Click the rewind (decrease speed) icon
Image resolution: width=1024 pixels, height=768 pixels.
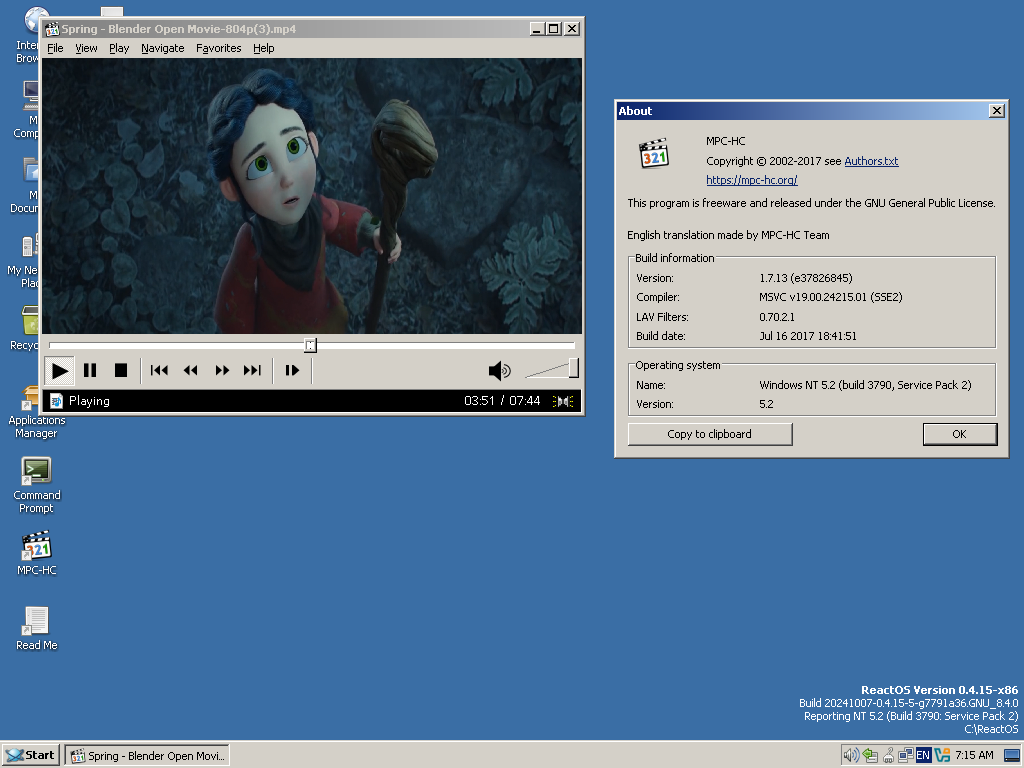[x=190, y=371]
